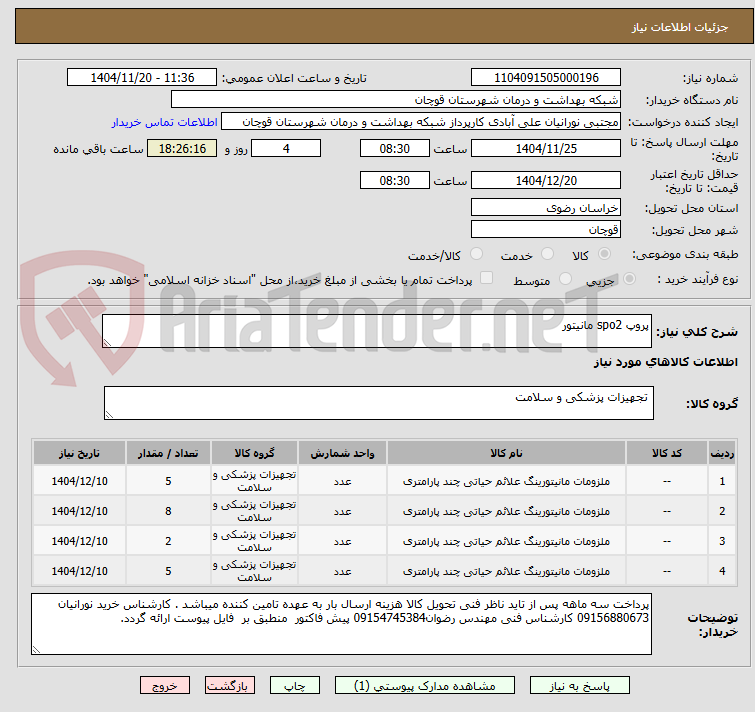The width and height of the screenshot is (755, 712).
Task: Click the item name in row 3
Action: pyautogui.click(x=506, y=541)
